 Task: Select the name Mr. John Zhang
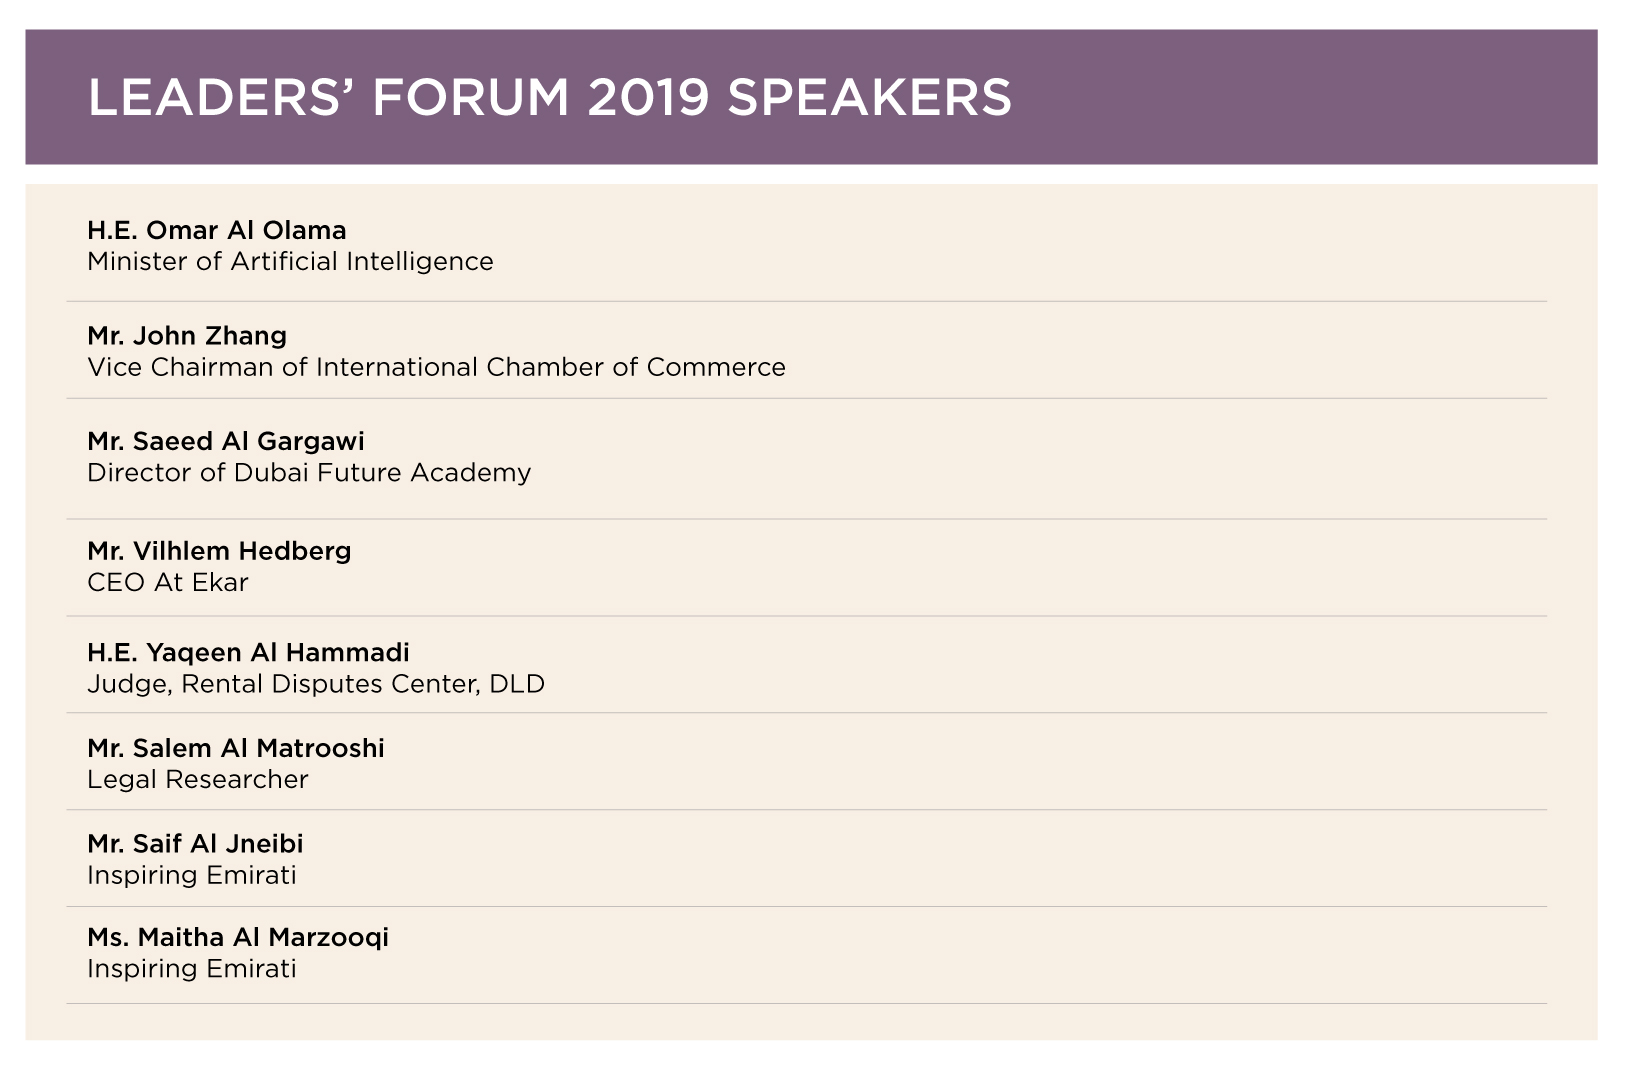187,336
